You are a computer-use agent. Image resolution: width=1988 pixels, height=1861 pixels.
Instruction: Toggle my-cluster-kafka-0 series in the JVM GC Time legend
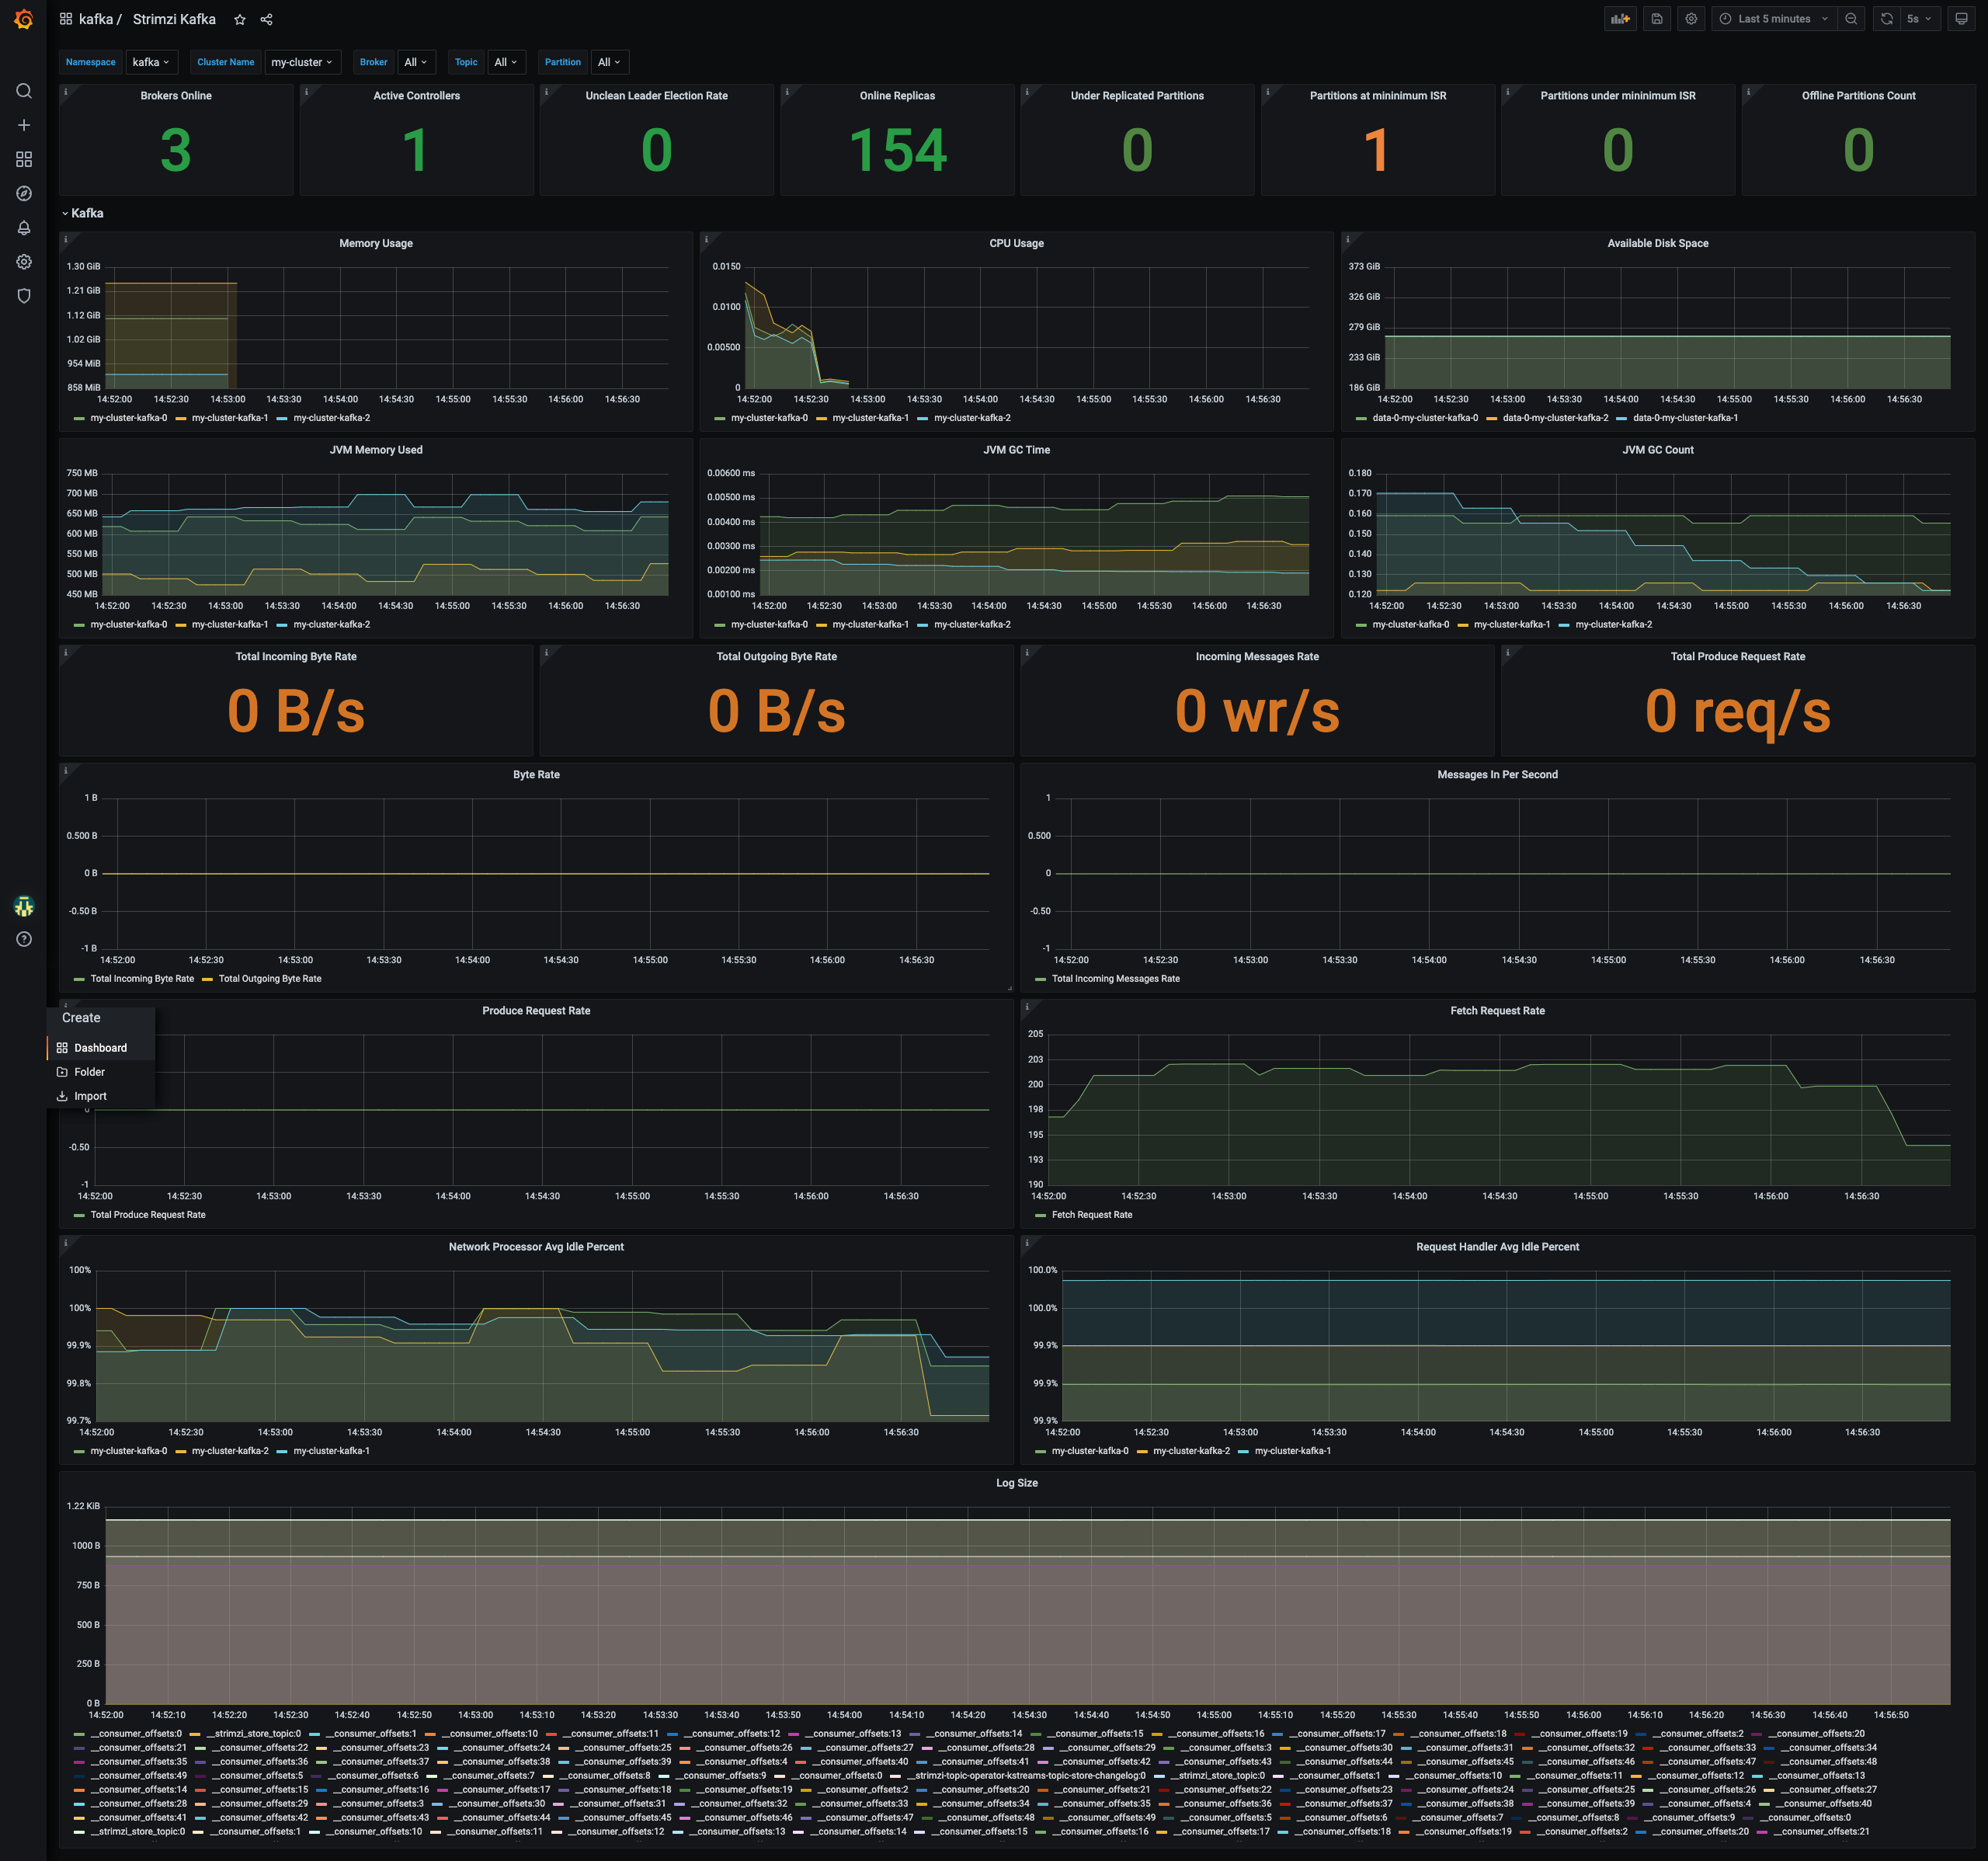pos(769,624)
